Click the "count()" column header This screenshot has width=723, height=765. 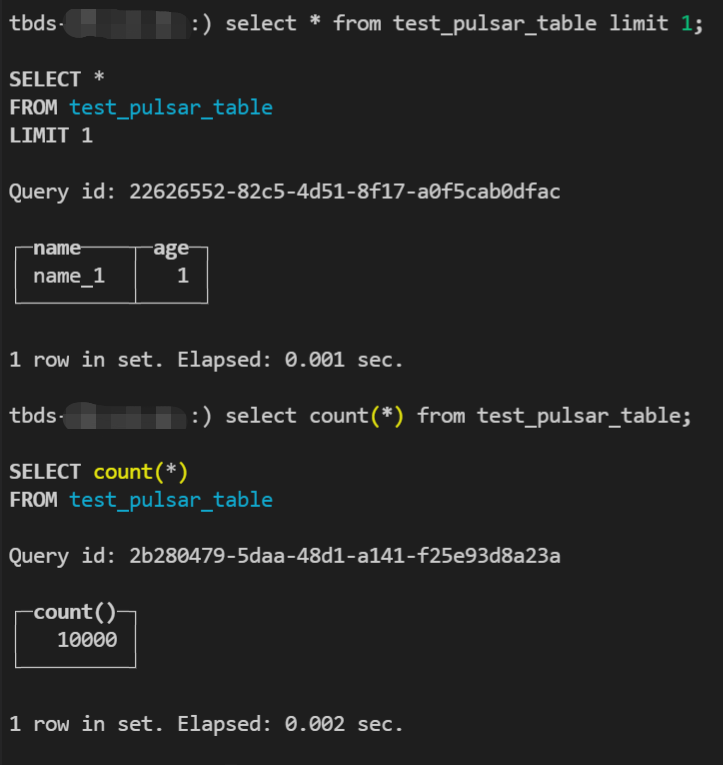[75, 613]
